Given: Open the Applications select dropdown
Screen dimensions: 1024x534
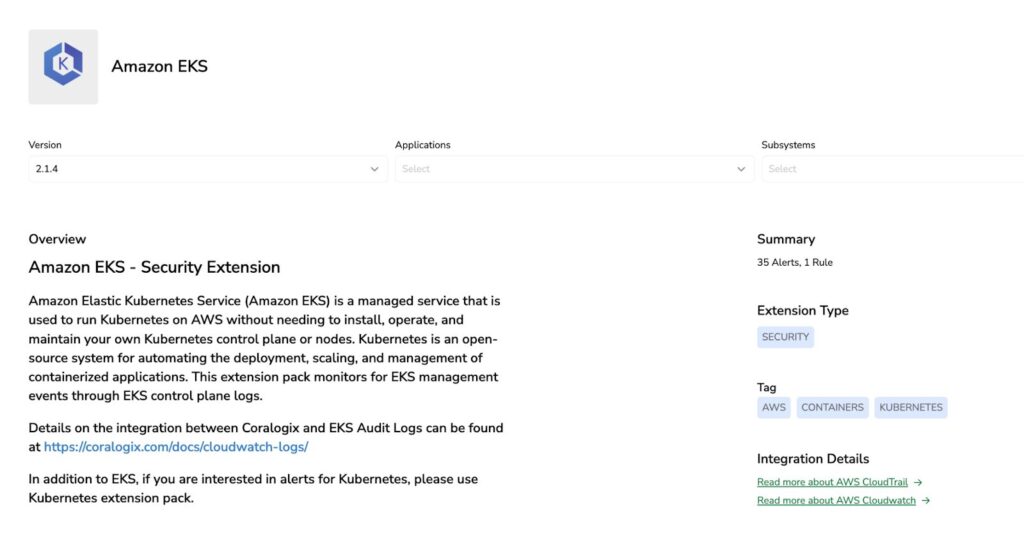Looking at the screenshot, I should (x=565, y=169).
